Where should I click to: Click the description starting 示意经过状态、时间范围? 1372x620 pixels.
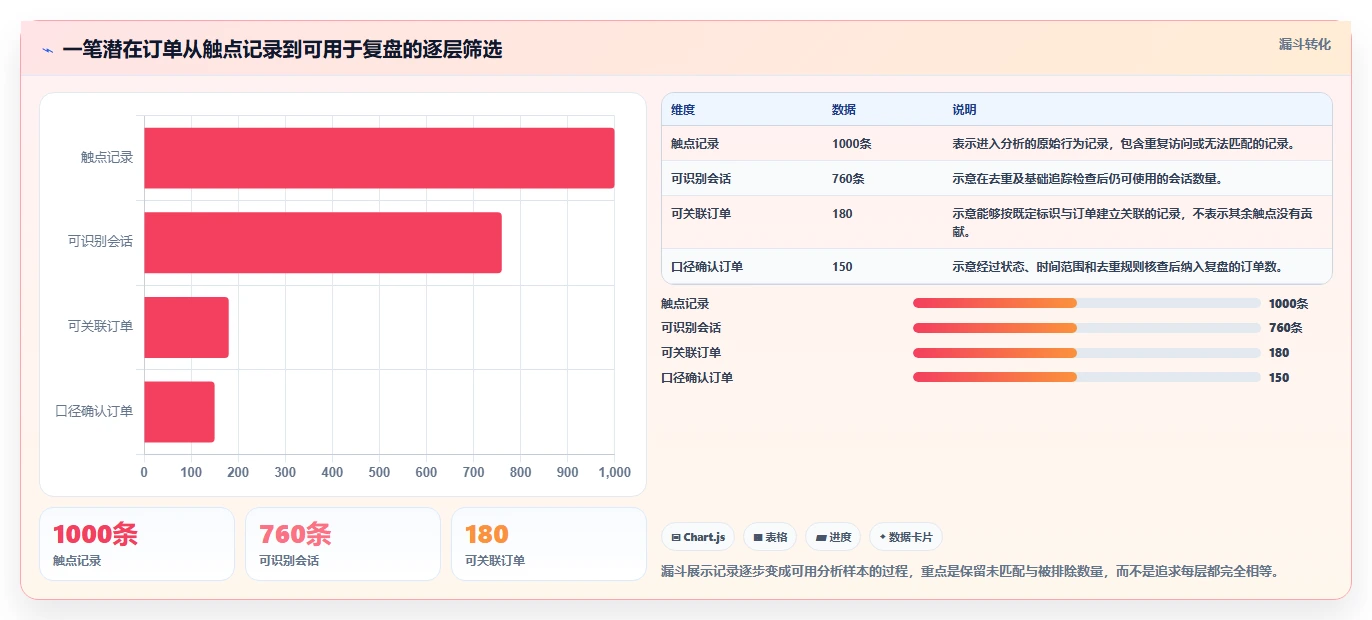pyautogui.click(x=1117, y=267)
